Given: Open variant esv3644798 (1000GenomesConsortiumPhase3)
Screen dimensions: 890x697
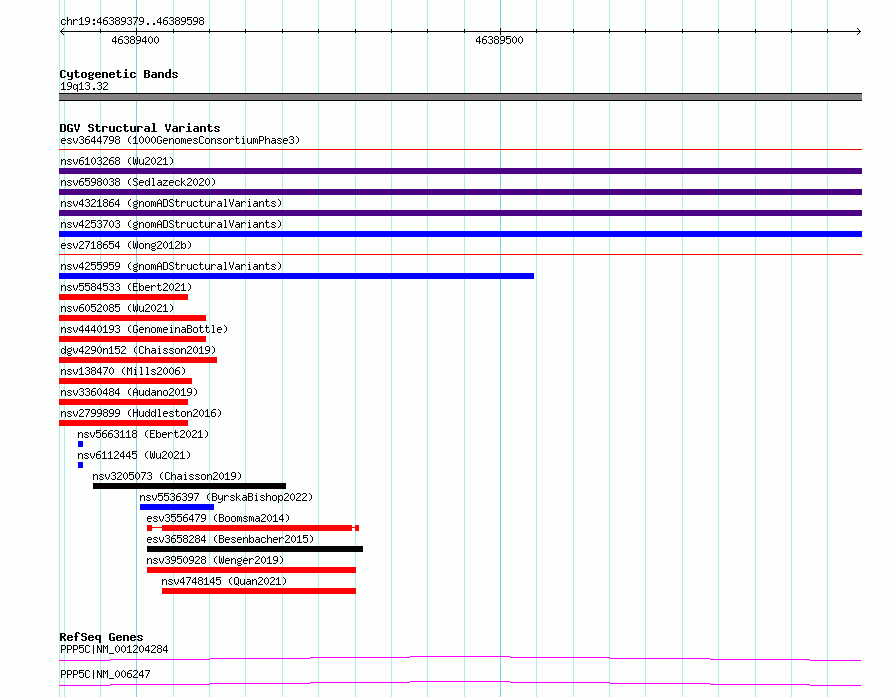Looking at the screenshot, I should click(x=180, y=140).
